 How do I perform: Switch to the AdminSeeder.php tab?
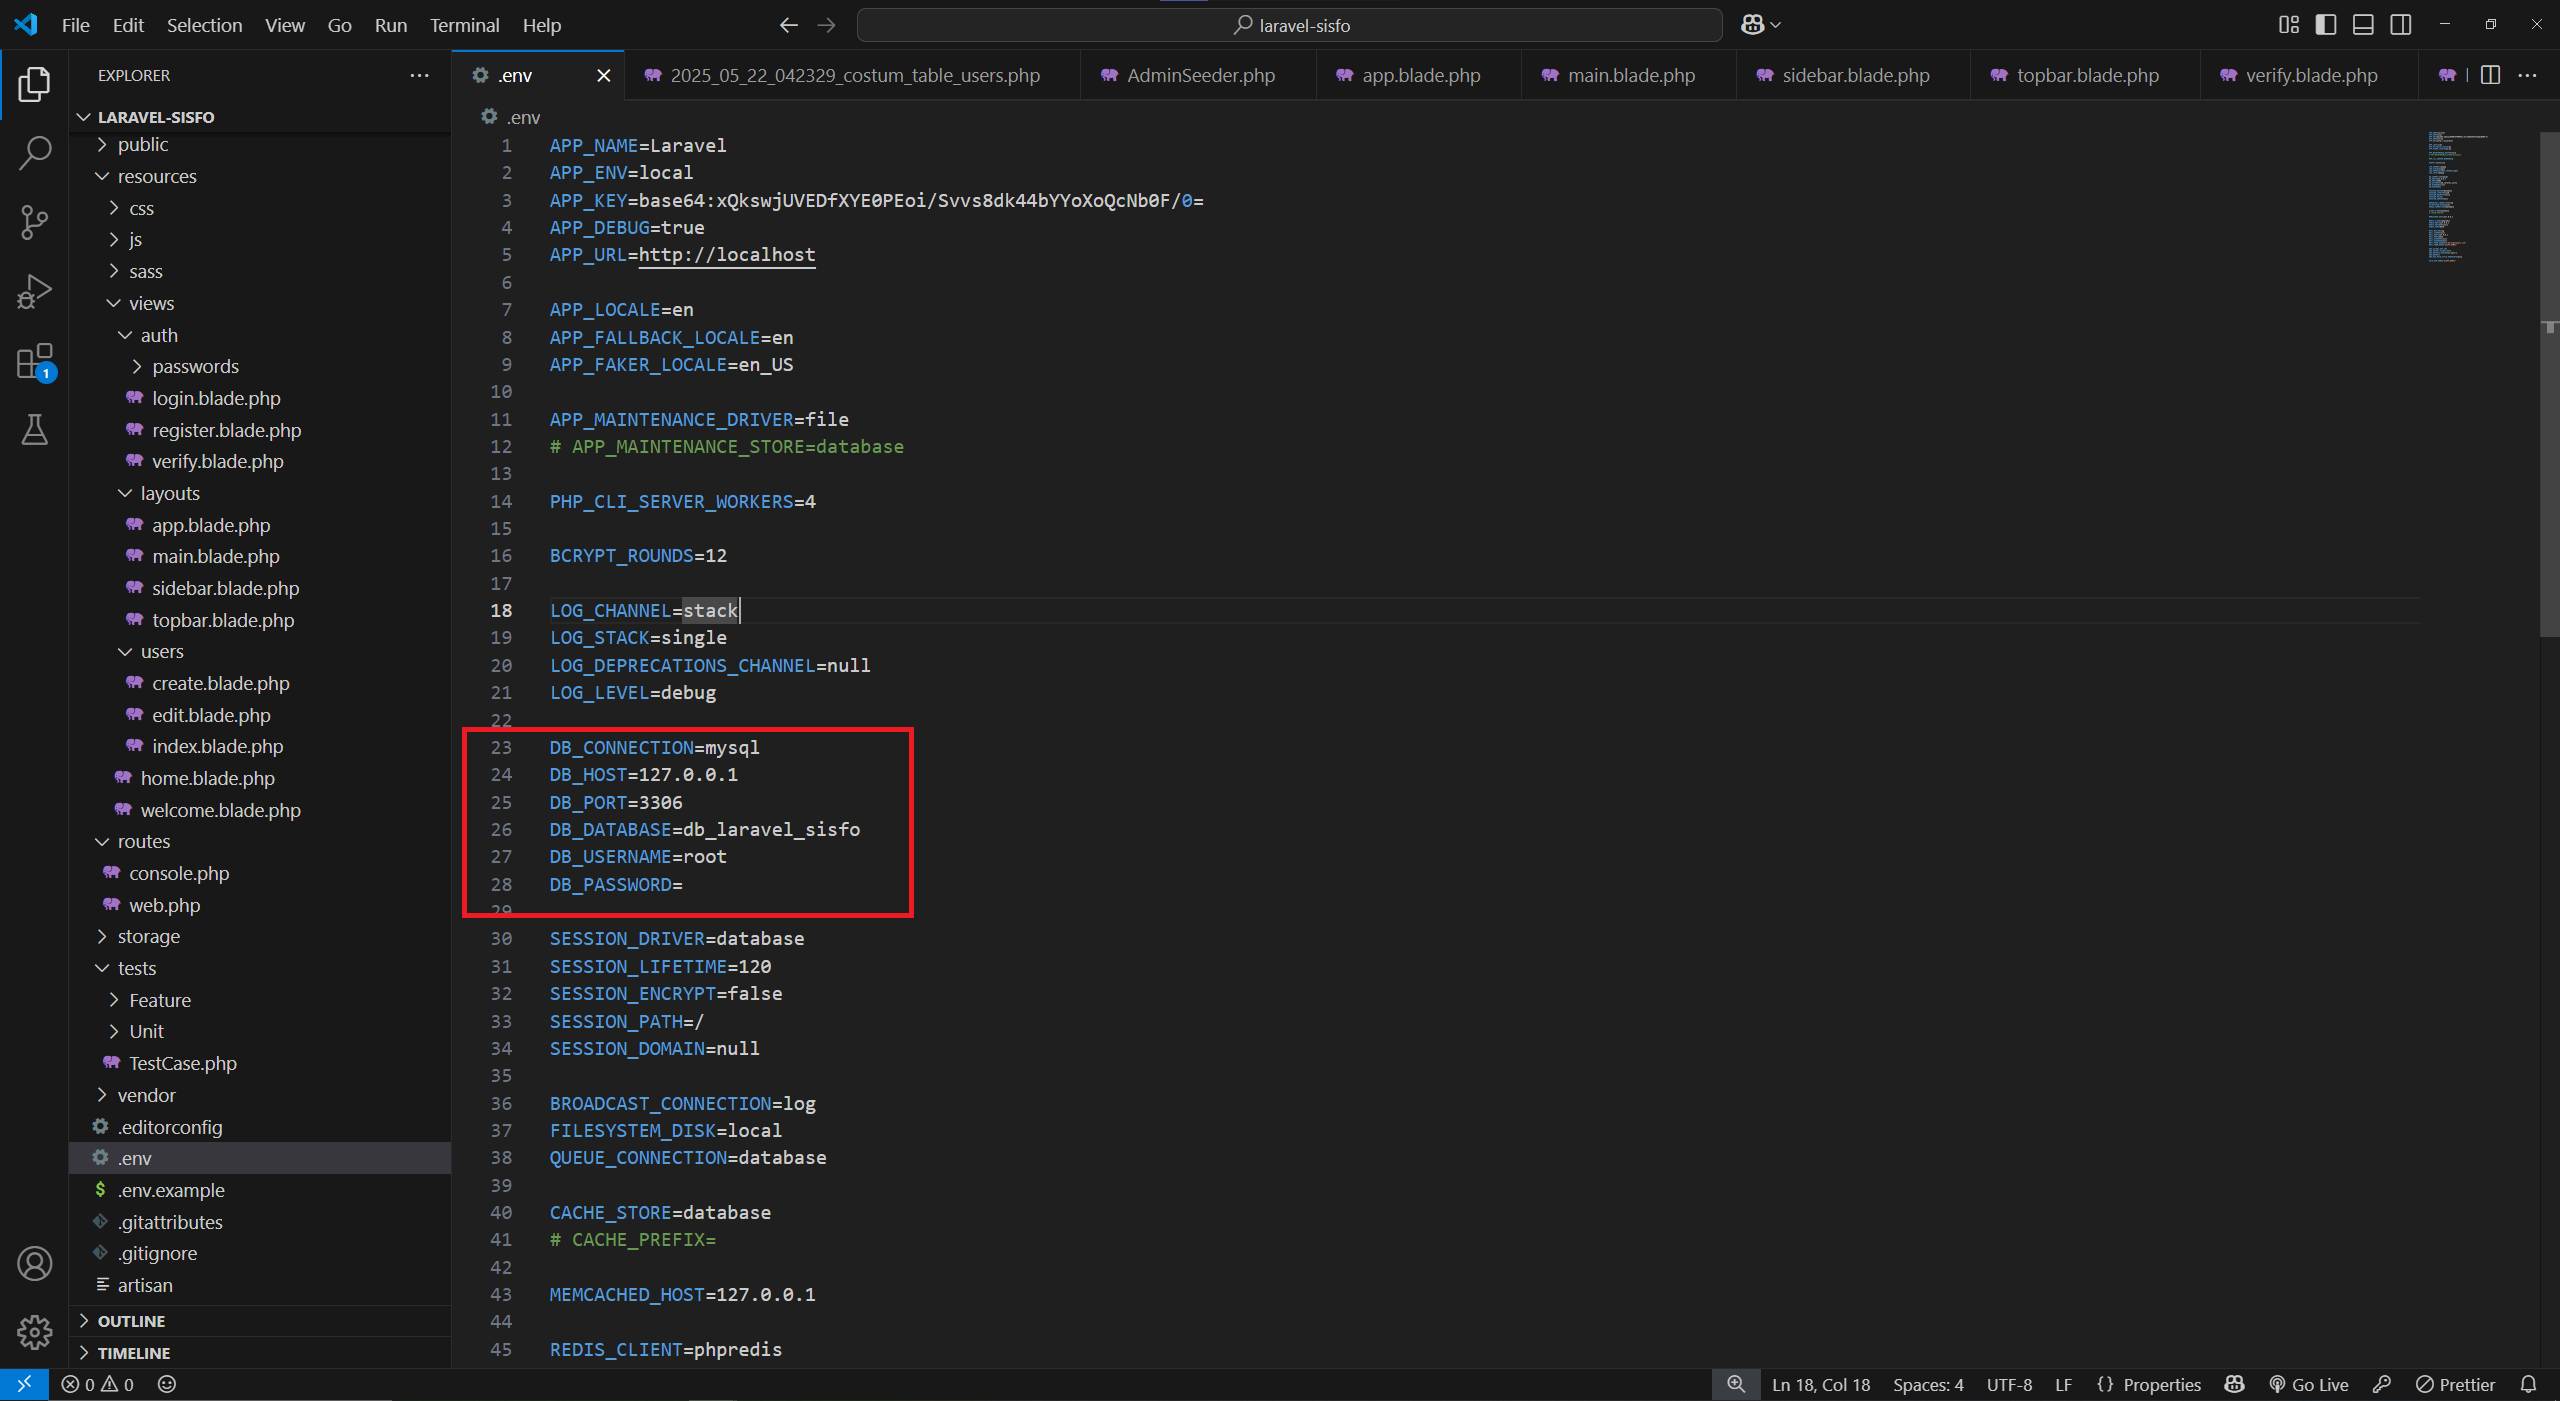click(x=1200, y=75)
